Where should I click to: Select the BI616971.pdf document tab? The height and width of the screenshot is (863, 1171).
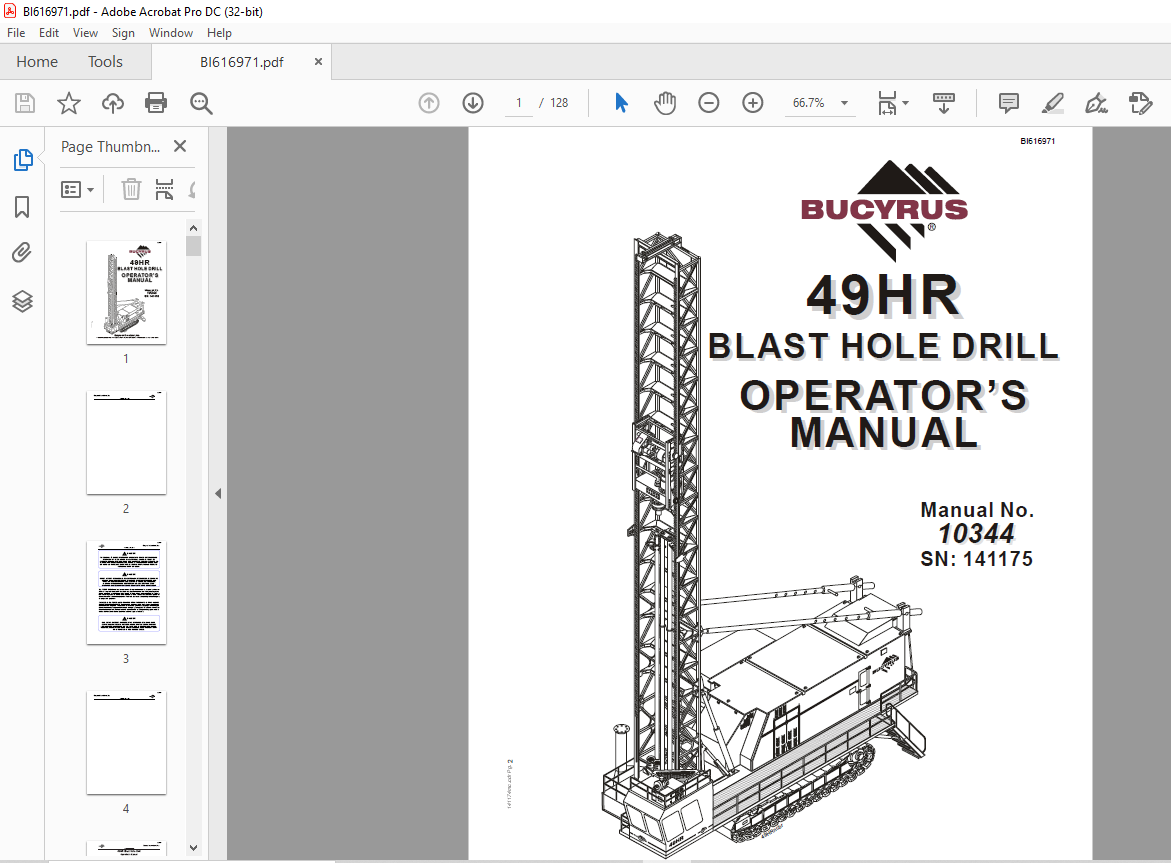[x=241, y=62]
